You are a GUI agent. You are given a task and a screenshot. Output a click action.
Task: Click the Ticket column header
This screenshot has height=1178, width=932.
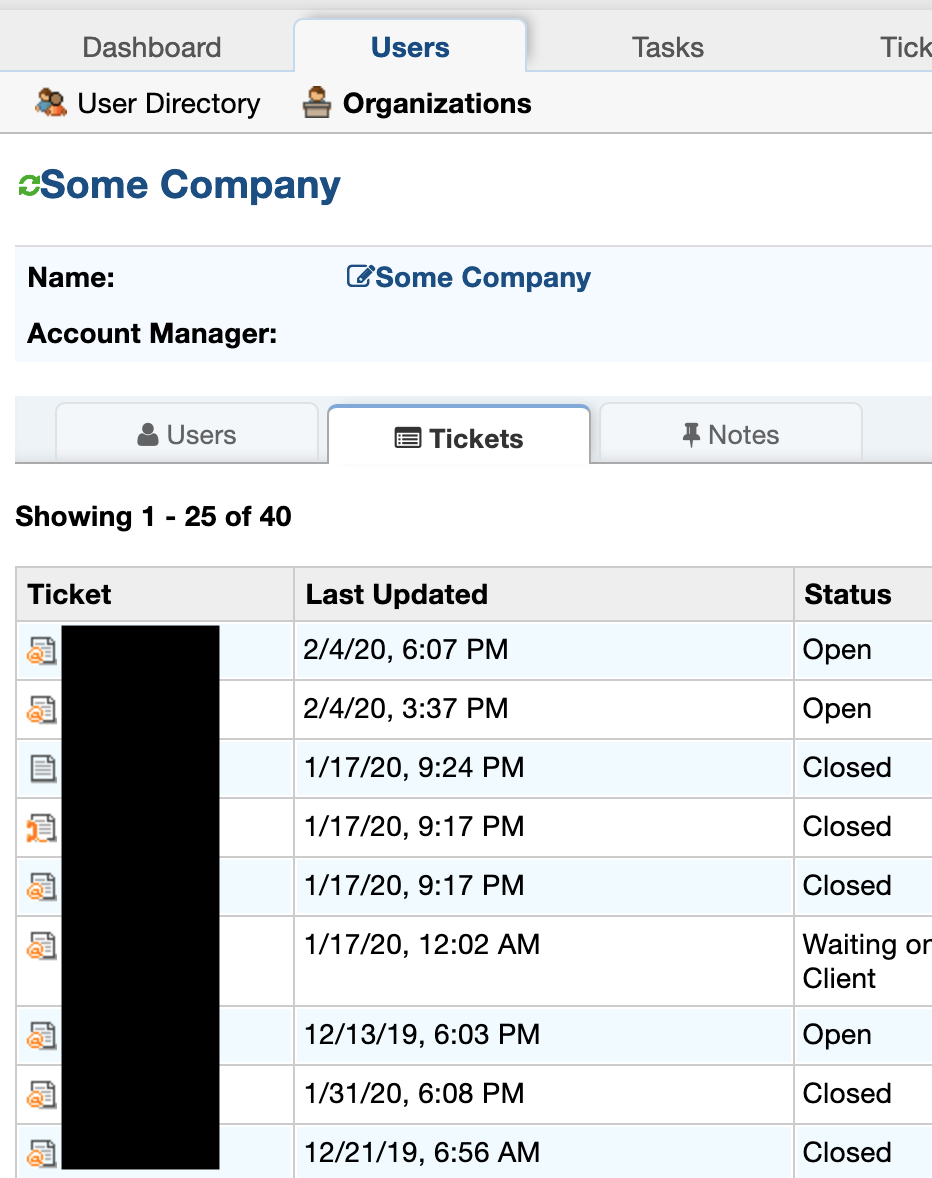click(69, 594)
